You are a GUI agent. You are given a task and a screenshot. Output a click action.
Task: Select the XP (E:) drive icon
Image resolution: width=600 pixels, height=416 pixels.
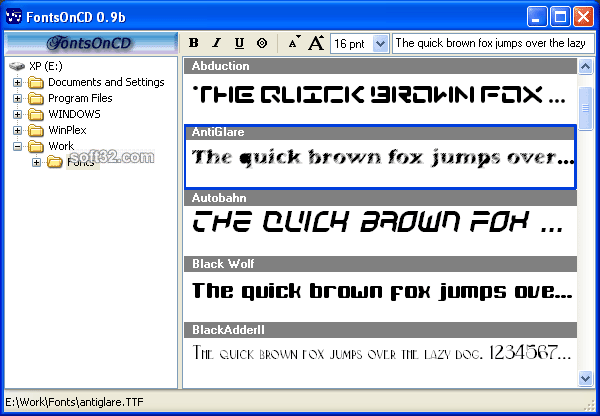17,66
